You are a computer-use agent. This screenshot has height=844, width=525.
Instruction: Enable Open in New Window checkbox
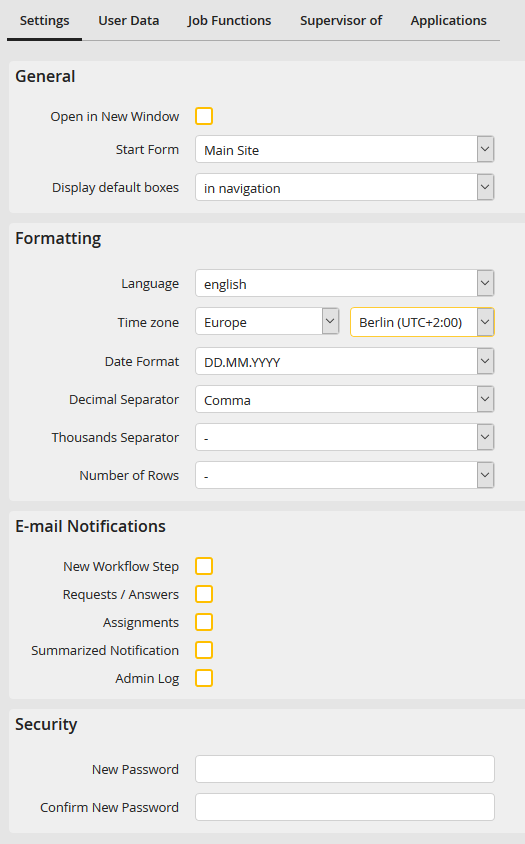click(x=204, y=116)
